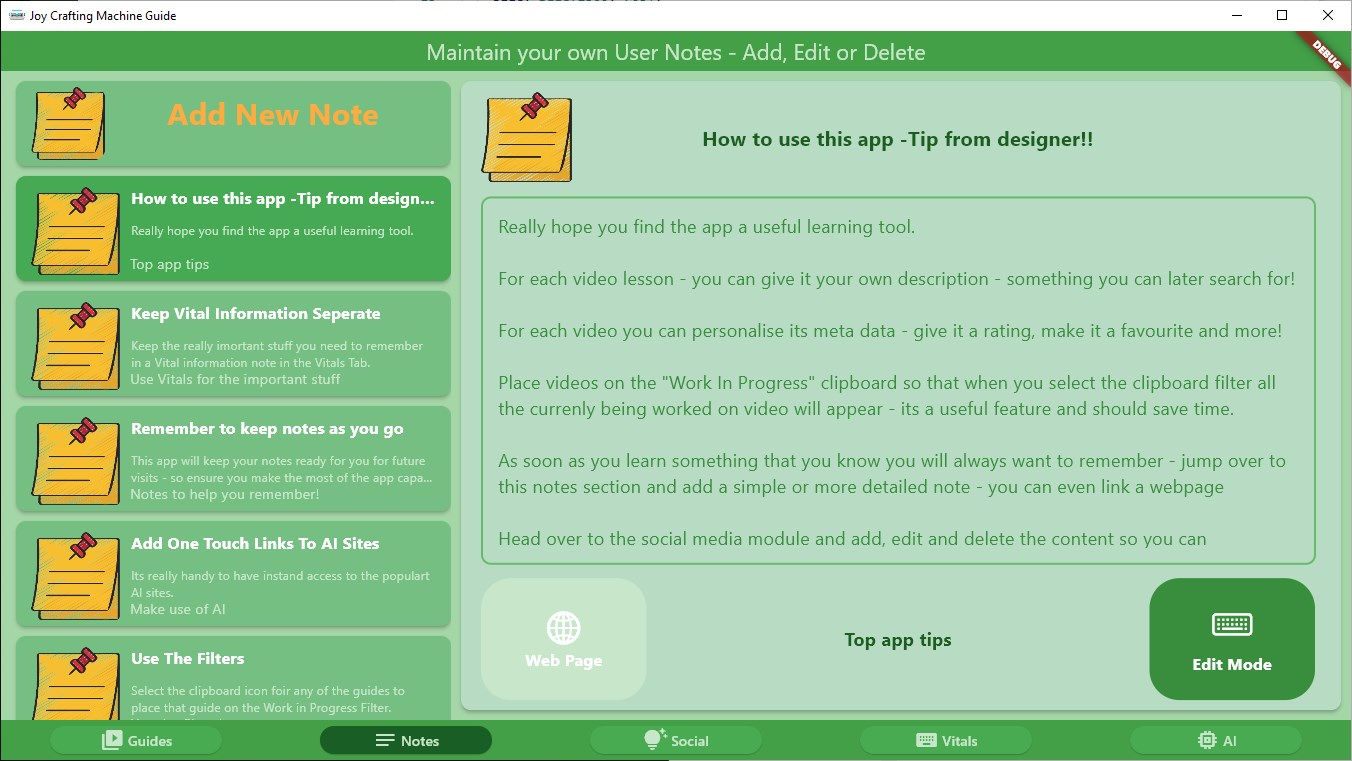Click the Guides play icon in bottom bar

click(112, 740)
